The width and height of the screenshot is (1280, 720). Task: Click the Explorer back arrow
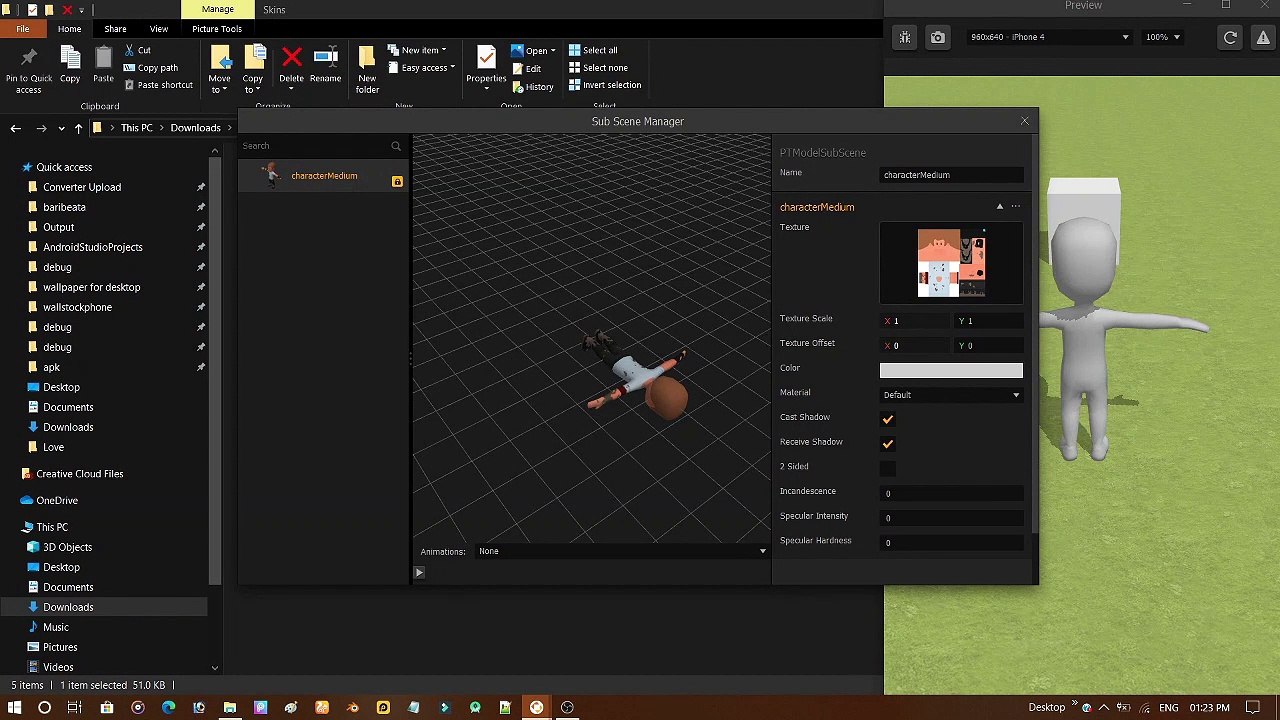15,128
